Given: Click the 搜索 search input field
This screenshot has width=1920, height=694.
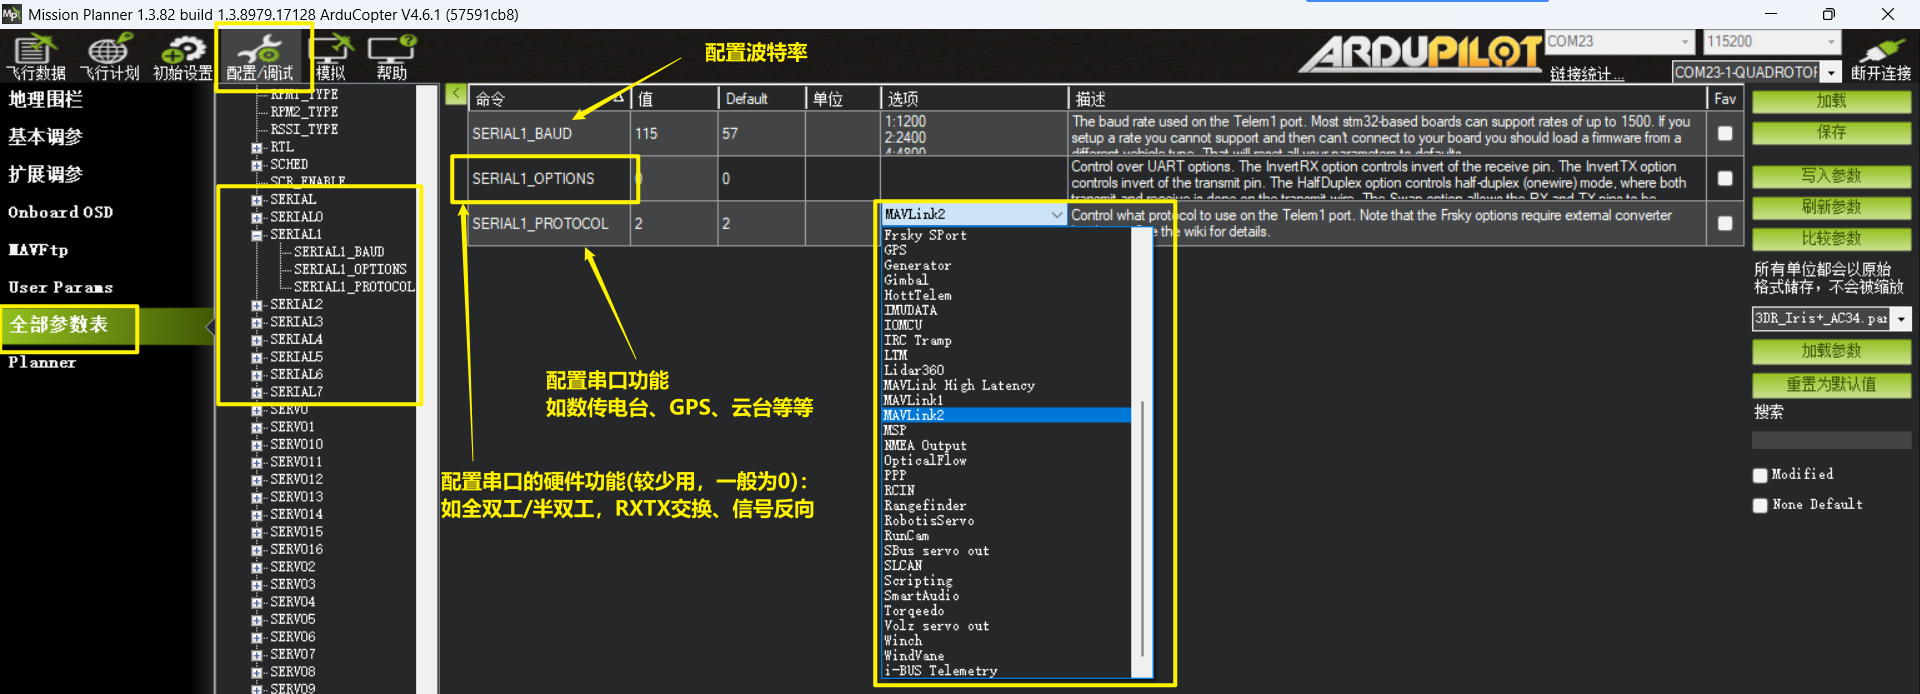Looking at the screenshot, I should (1830, 440).
